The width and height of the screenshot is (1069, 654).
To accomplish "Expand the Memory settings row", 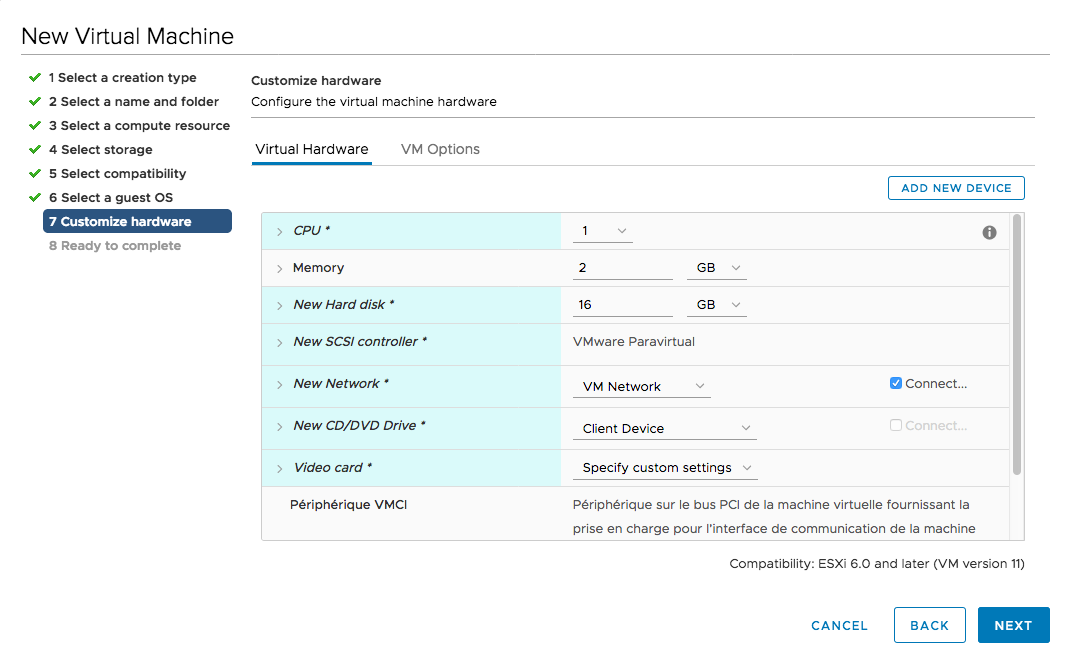I will point(280,269).
